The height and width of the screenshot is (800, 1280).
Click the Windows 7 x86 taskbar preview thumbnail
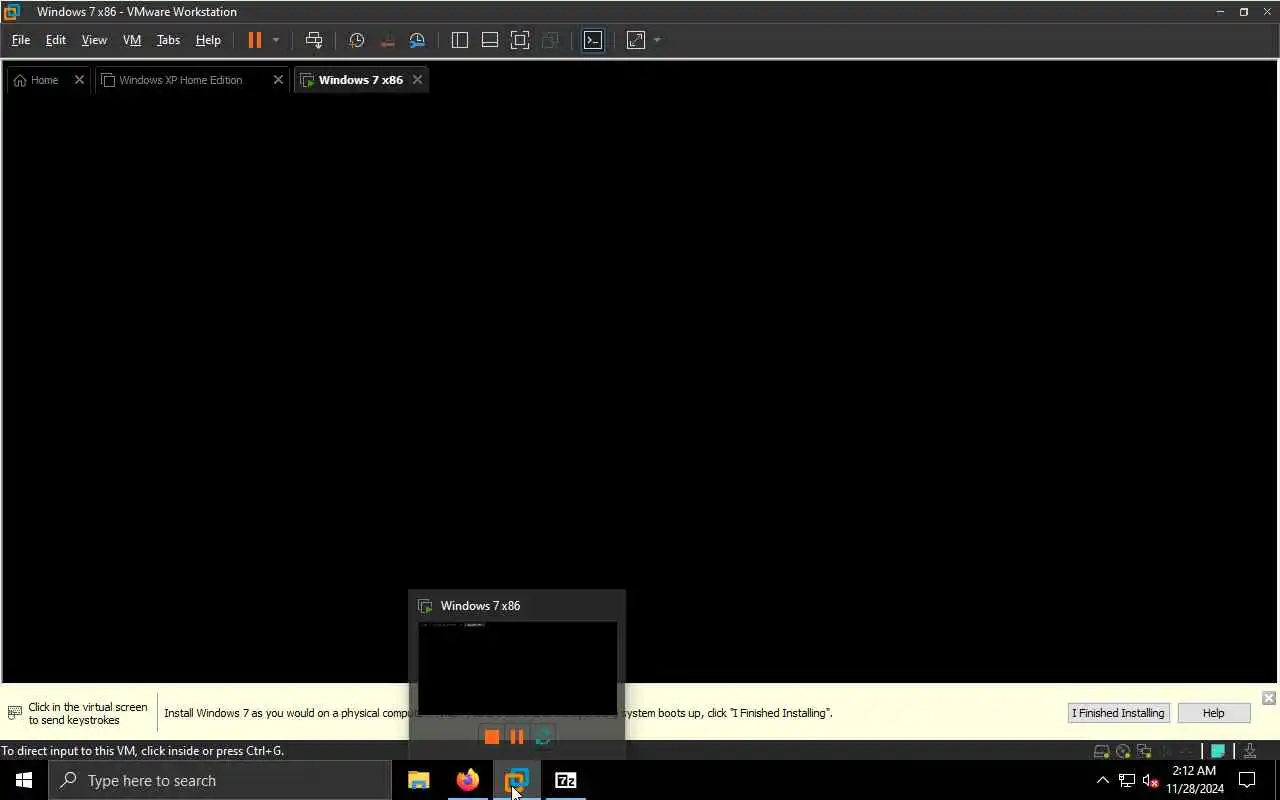click(x=517, y=668)
